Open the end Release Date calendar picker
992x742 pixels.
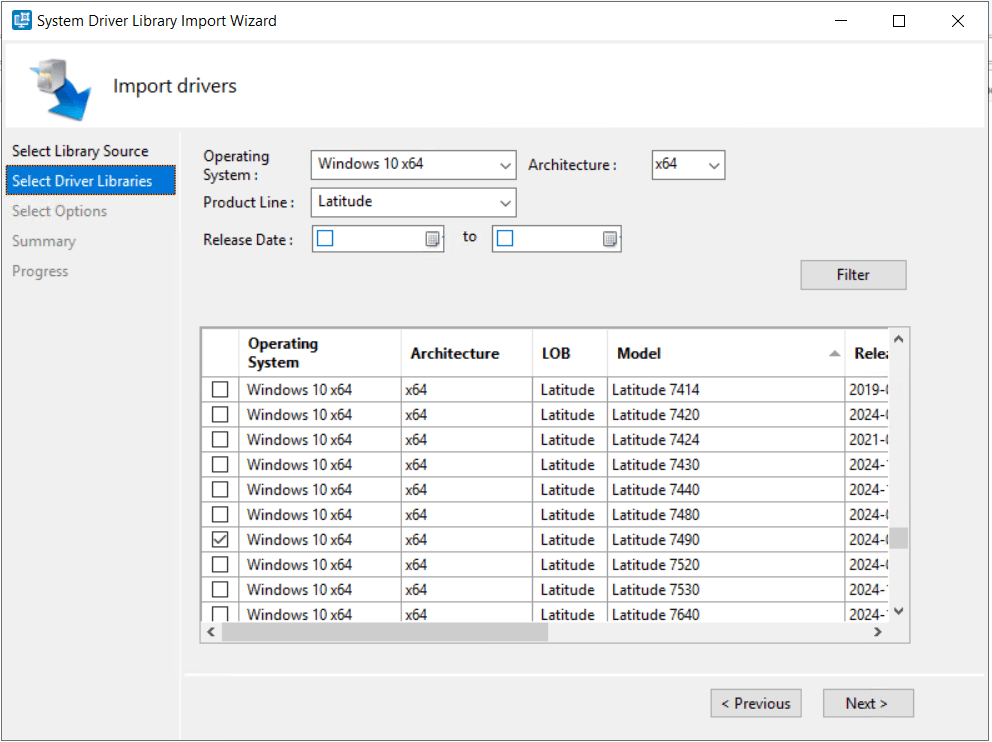coord(610,239)
